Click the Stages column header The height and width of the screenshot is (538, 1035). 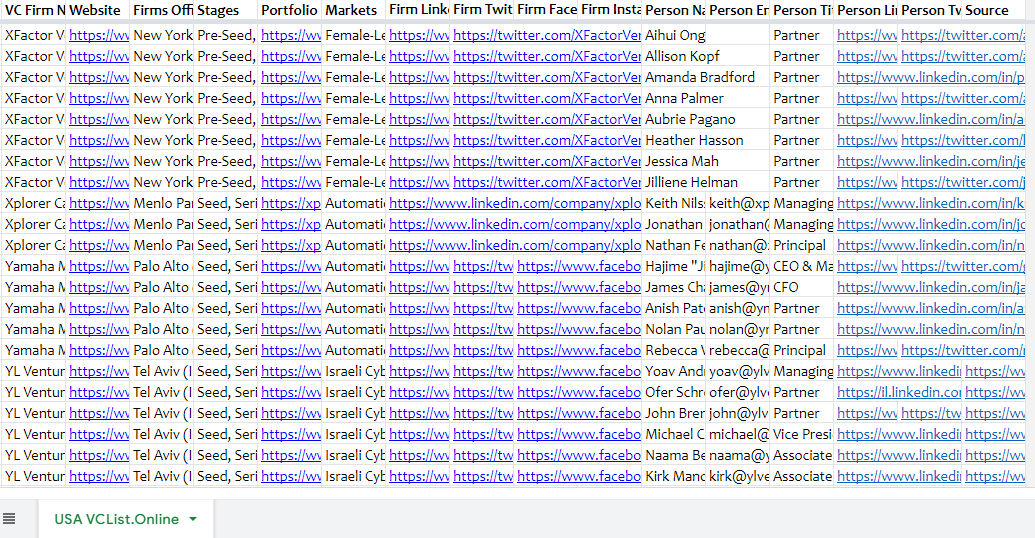[226, 10]
